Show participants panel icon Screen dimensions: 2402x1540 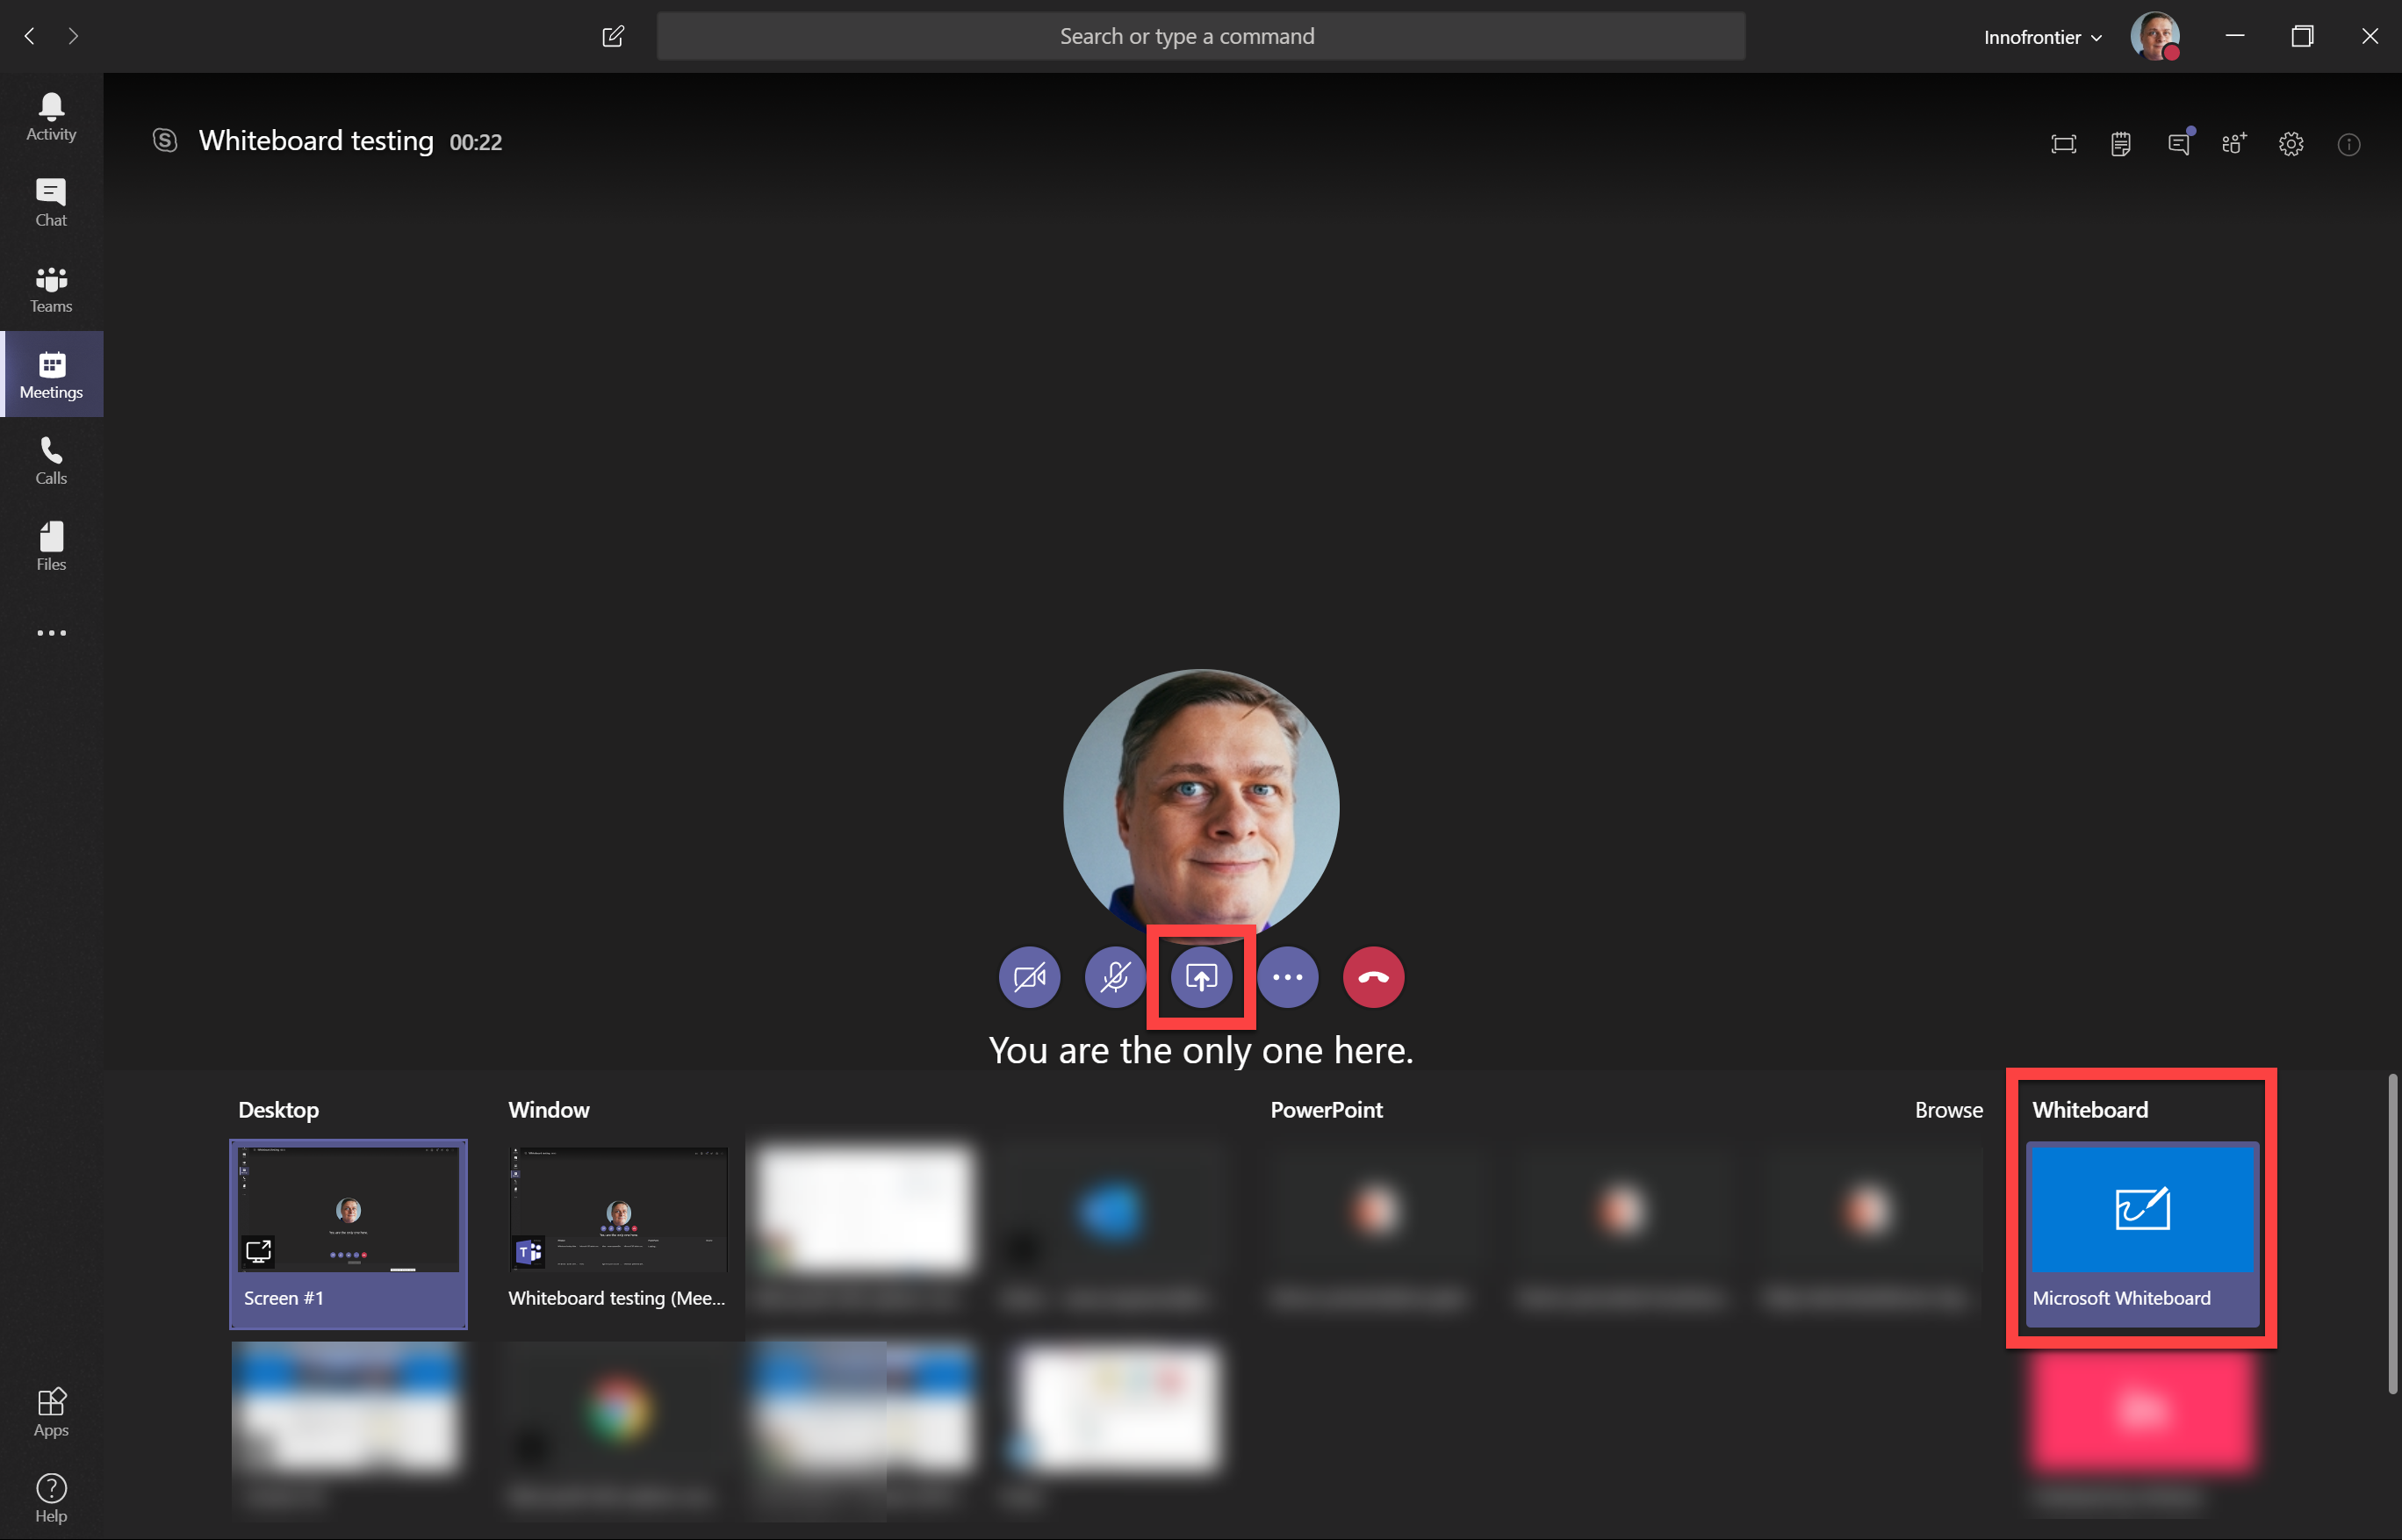(x=2234, y=144)
